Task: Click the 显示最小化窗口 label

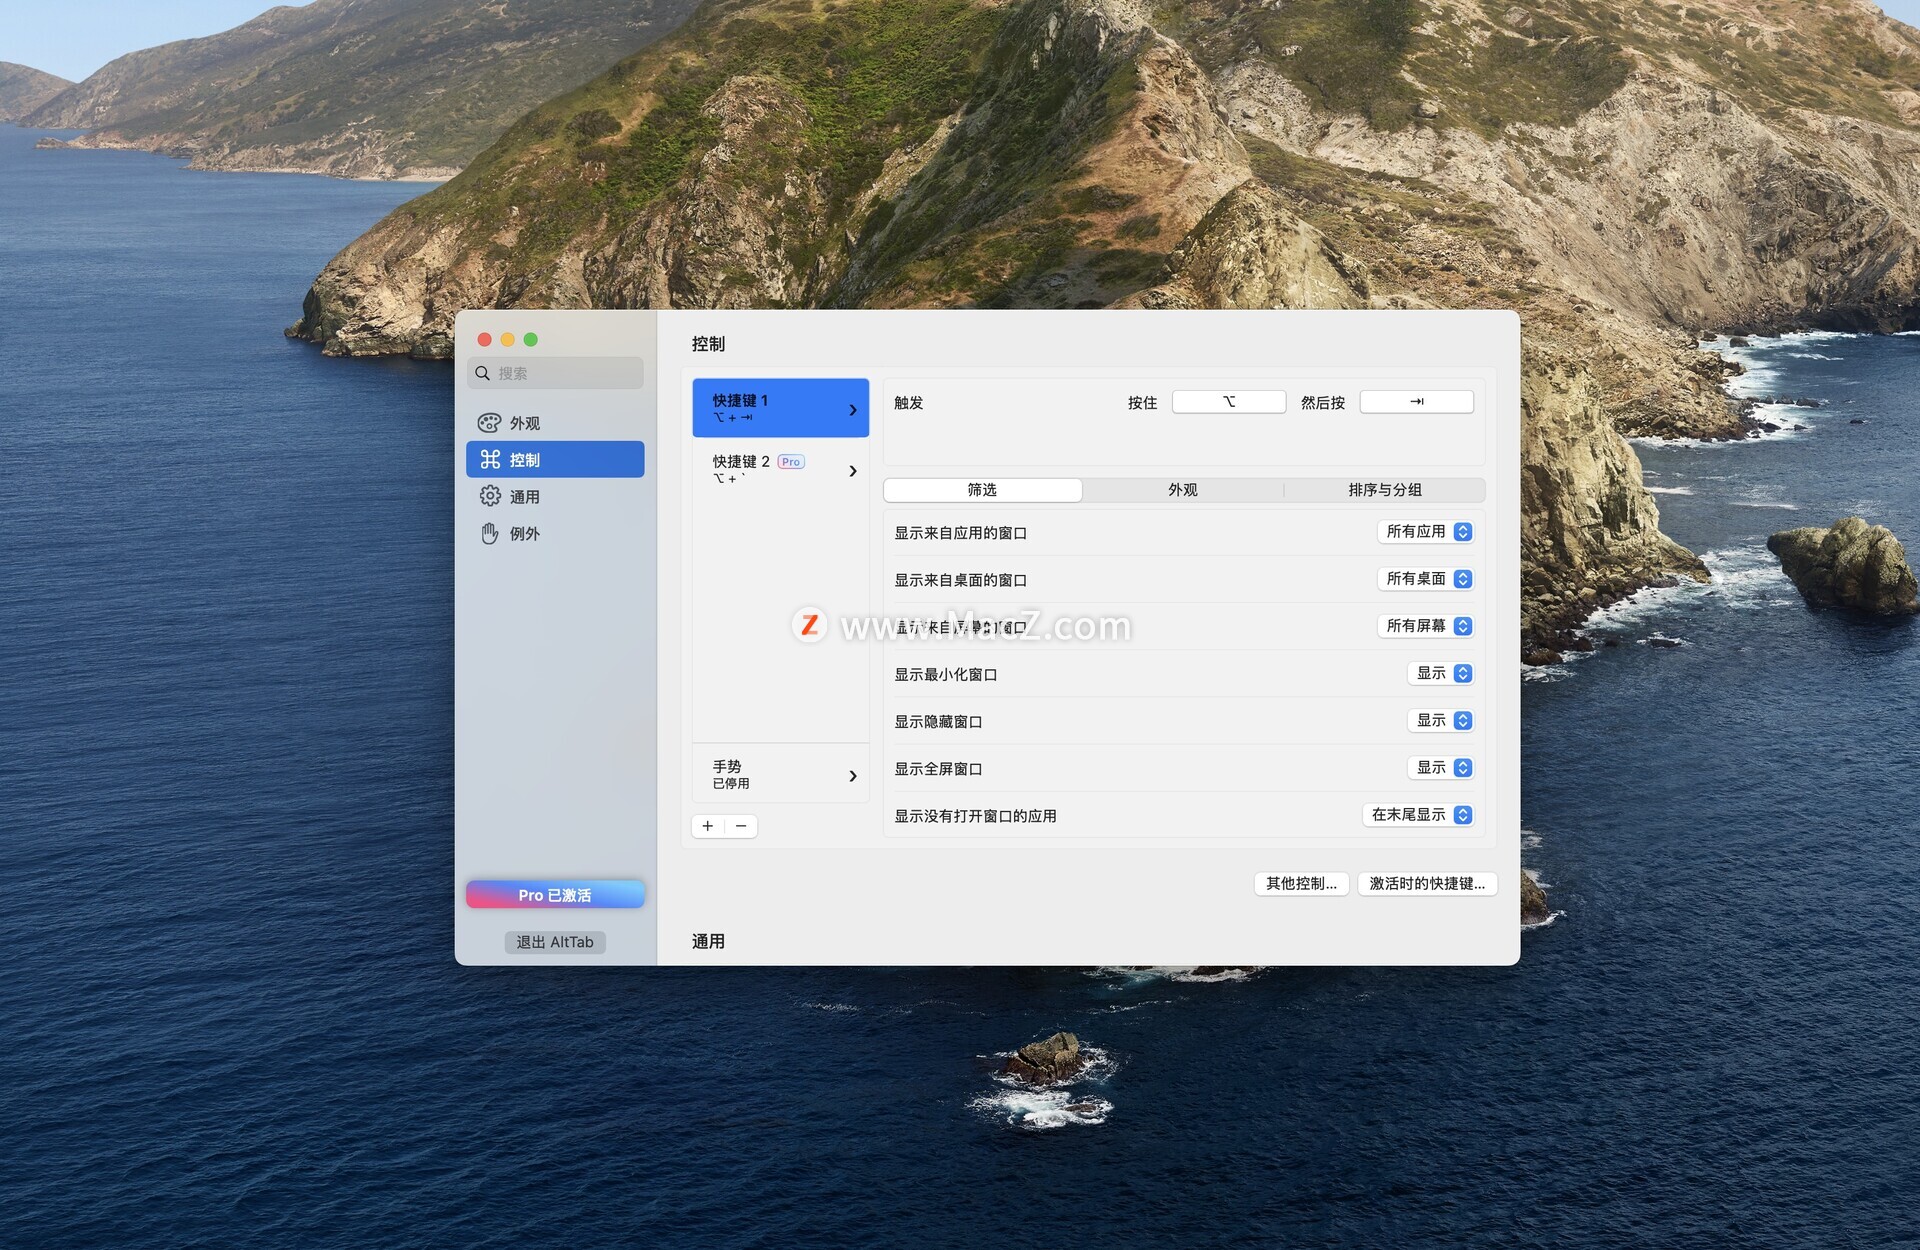Action: point(946,674)
